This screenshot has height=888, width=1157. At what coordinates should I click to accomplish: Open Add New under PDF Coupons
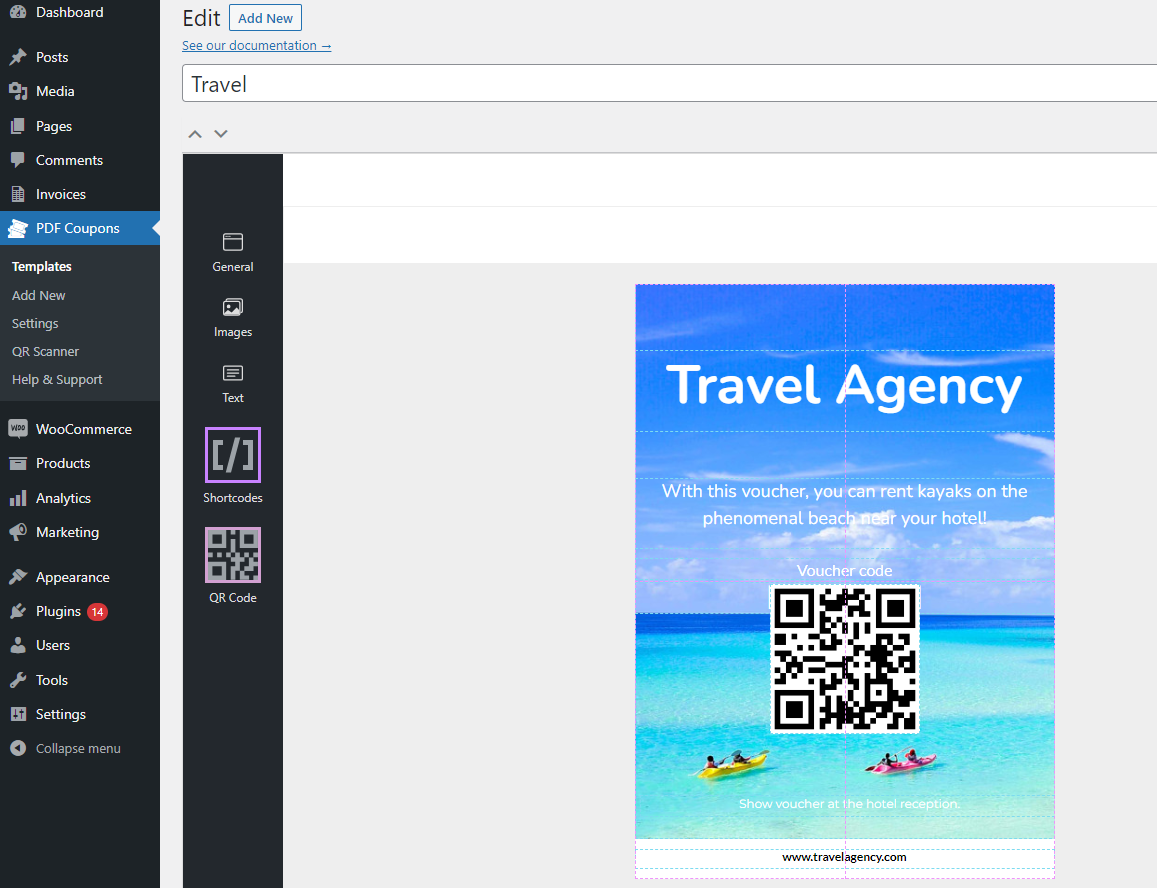pos(38,295)
